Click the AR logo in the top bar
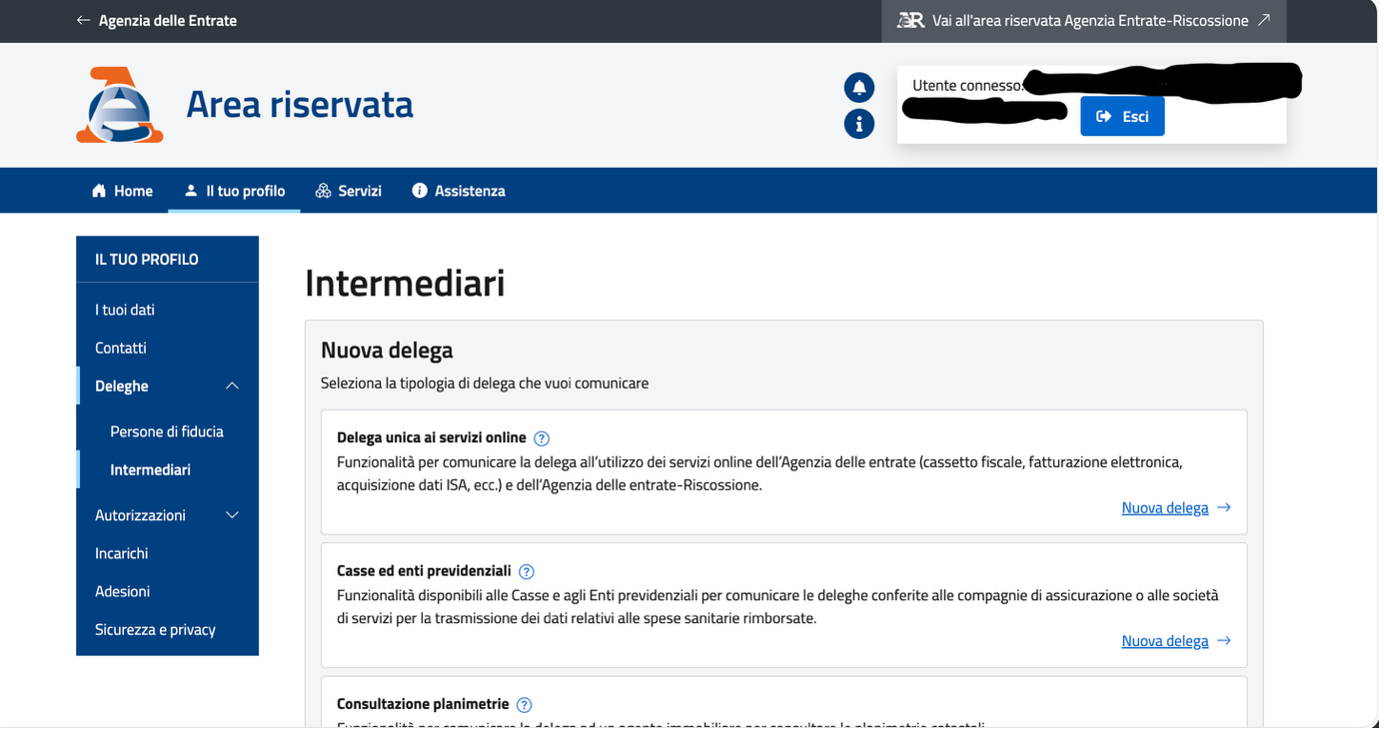The image size is (1384, 733). coord(913,20)
